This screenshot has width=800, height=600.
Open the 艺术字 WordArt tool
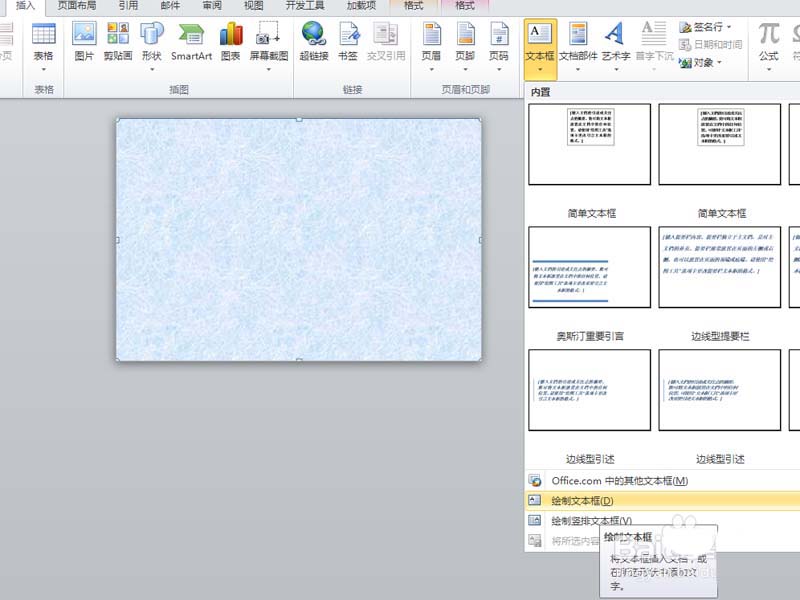[616, 41]
